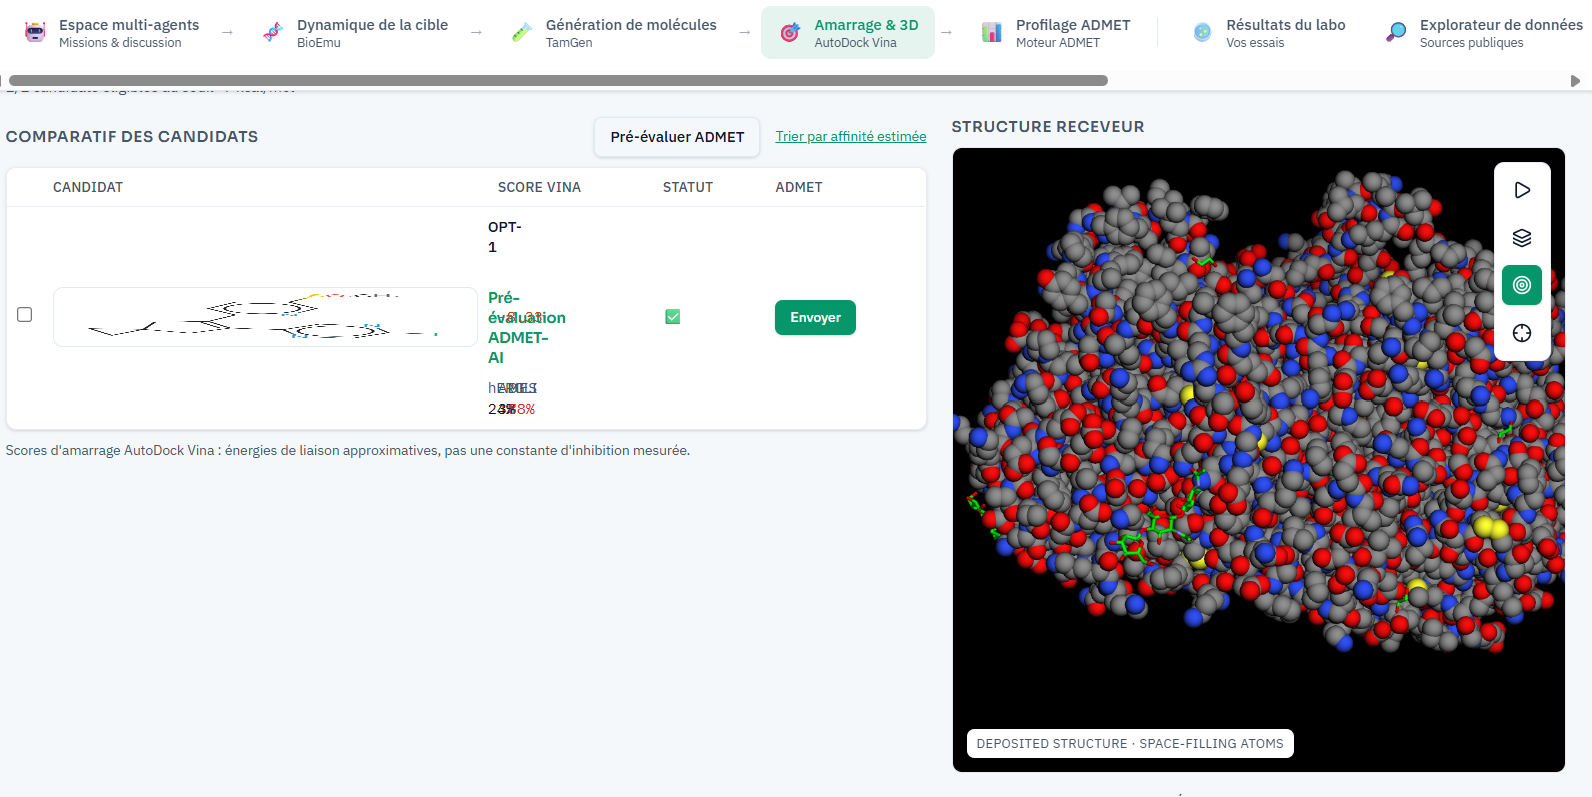Screen dimensions: 1592x797
Task: Select the Amarrage & 3D step
Action: pos(848,33)
